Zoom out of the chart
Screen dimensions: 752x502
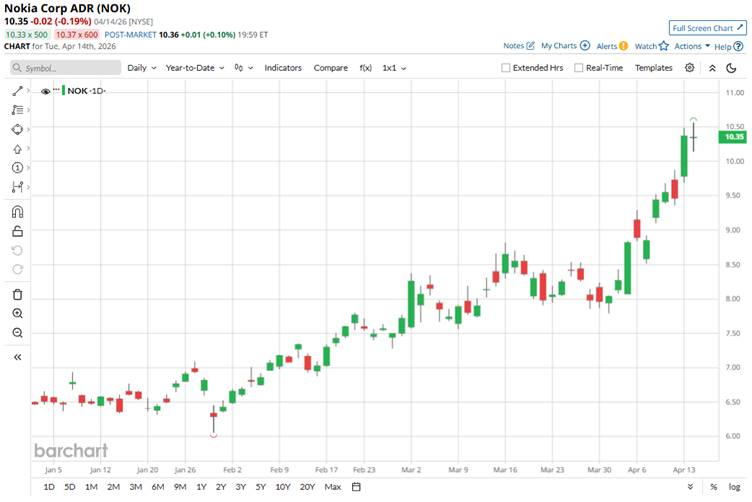[x=17, y=332]
